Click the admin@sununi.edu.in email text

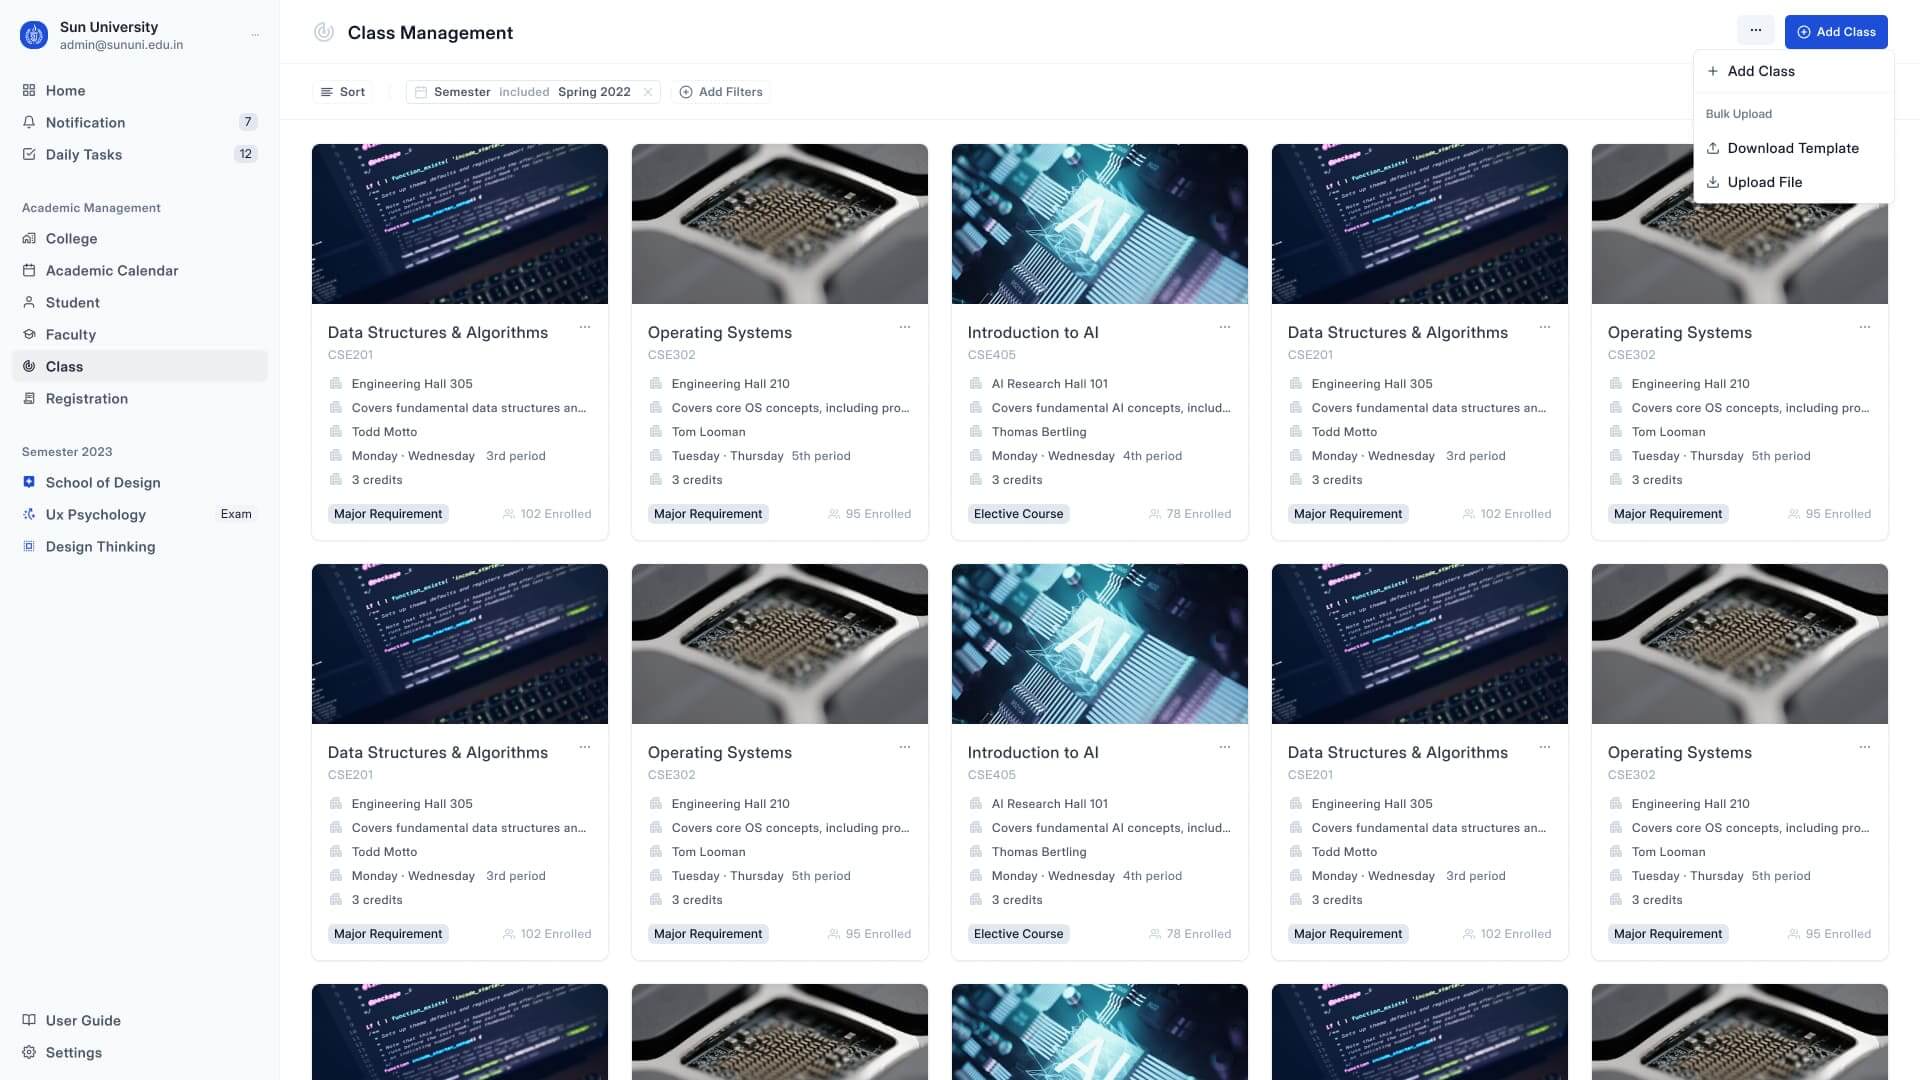[121, 45]
